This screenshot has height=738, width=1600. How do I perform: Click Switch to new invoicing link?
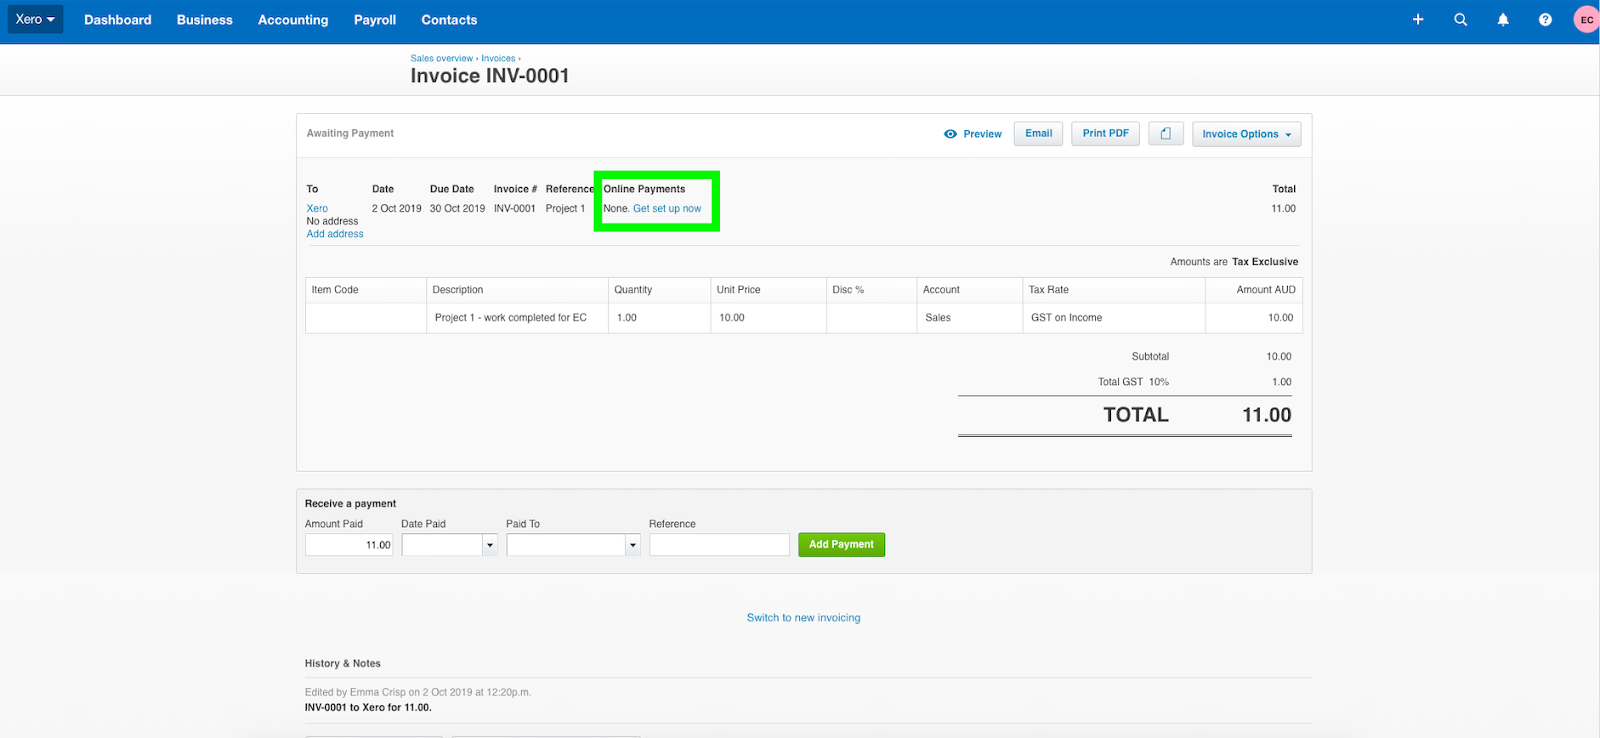803,618
